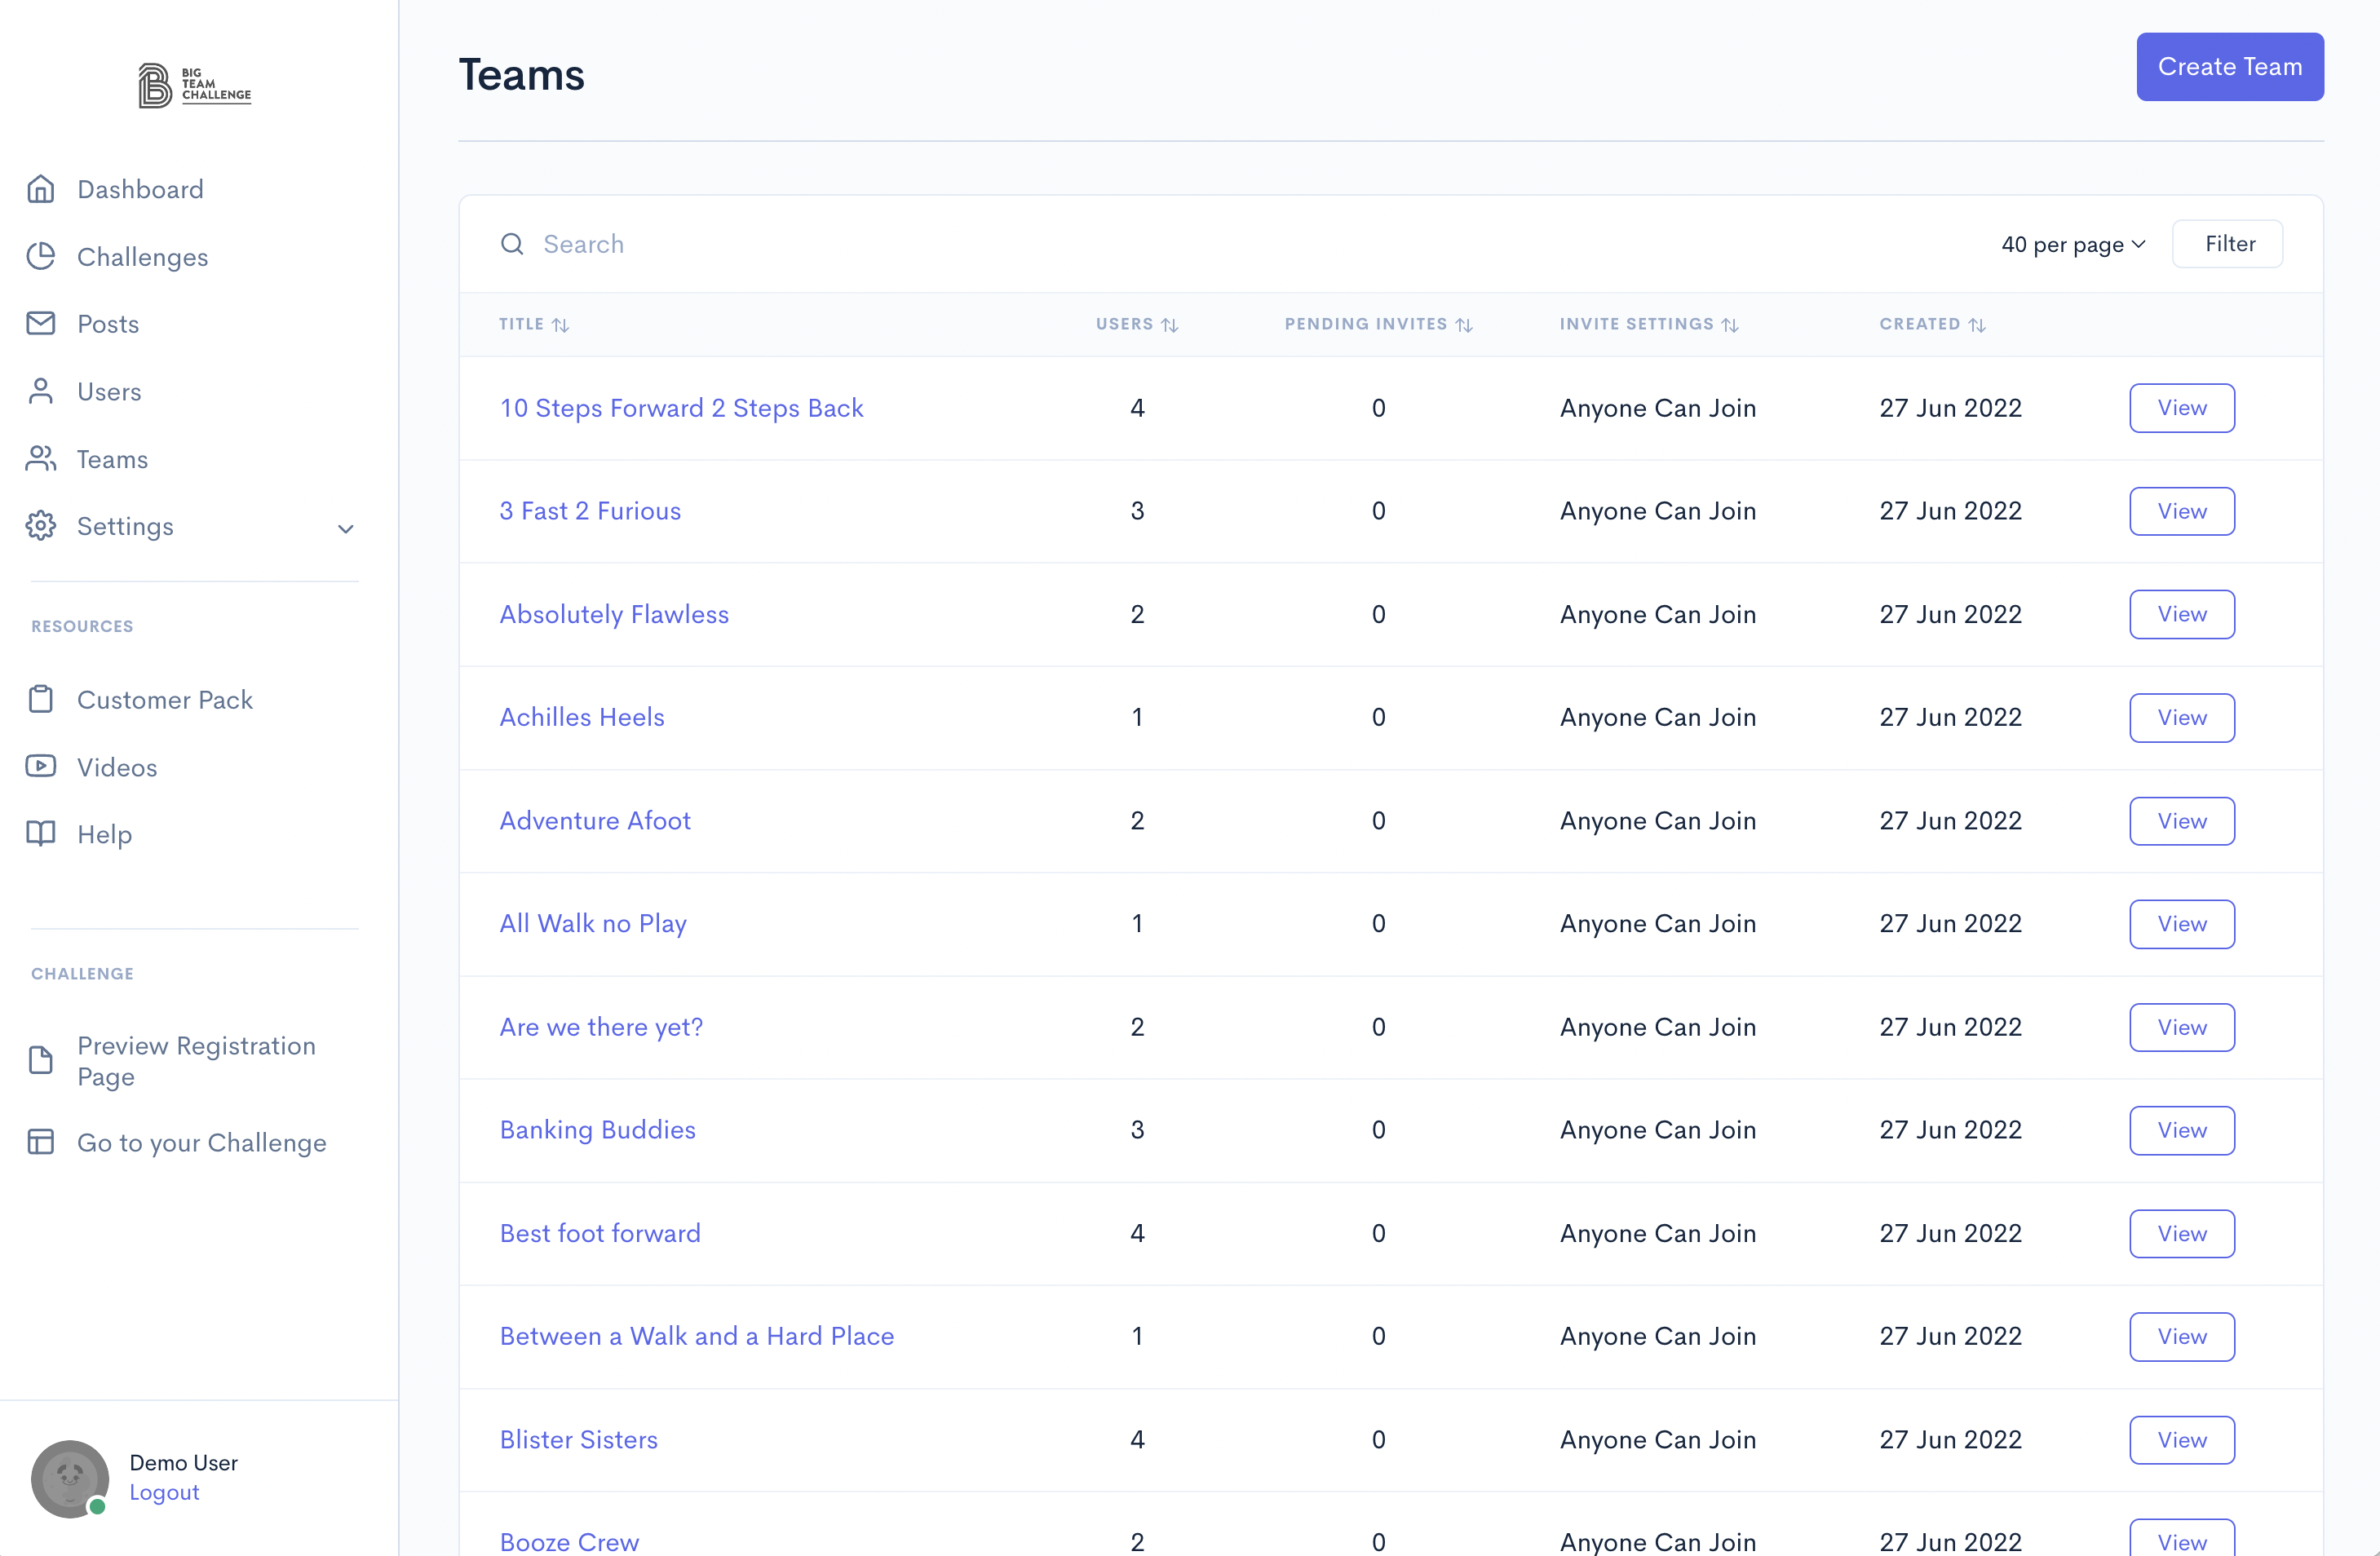The width and height of the screenshot is (2380, 1556).
Task: Click the Challenges pie chart icon
Action: click(x=41, y=257)
